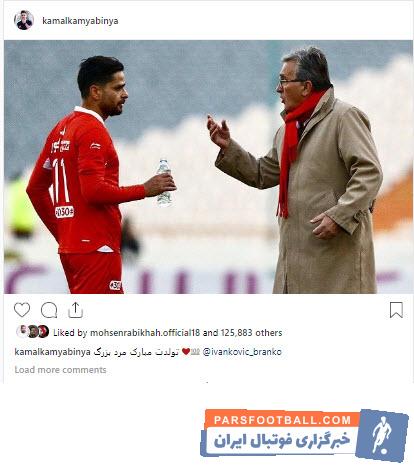Viewport: 414px width, 468px height.
Task: Expand with Load more comments
Action: (x=60, y=370)
